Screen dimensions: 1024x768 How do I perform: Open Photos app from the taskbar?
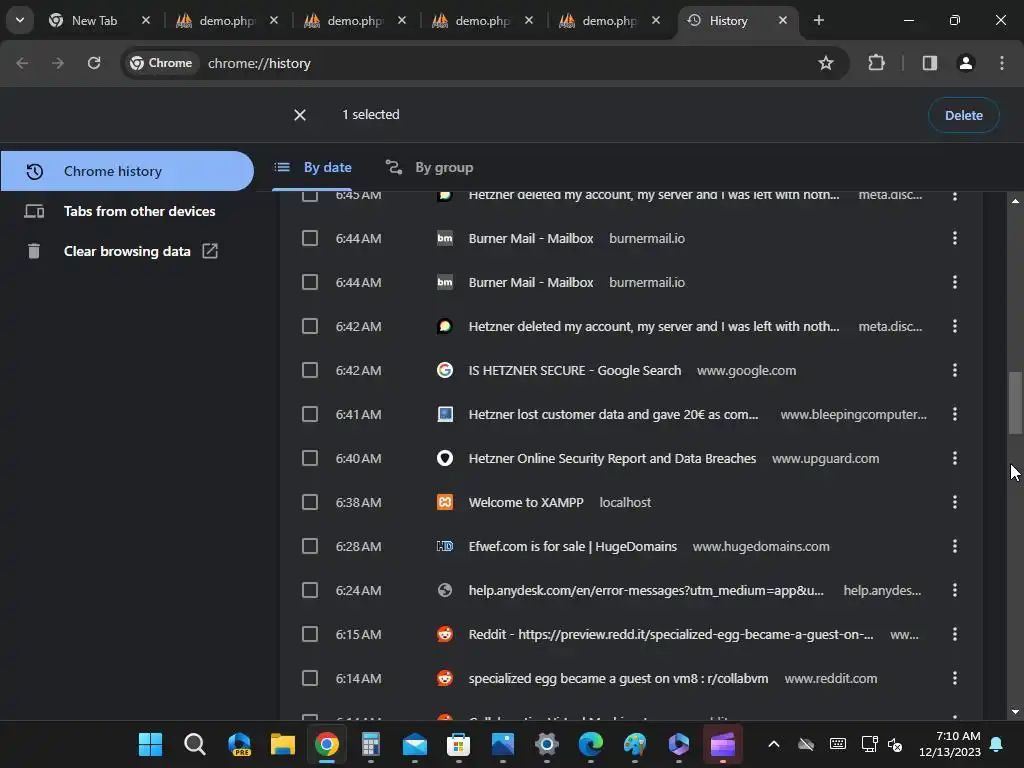pos(503,744)
